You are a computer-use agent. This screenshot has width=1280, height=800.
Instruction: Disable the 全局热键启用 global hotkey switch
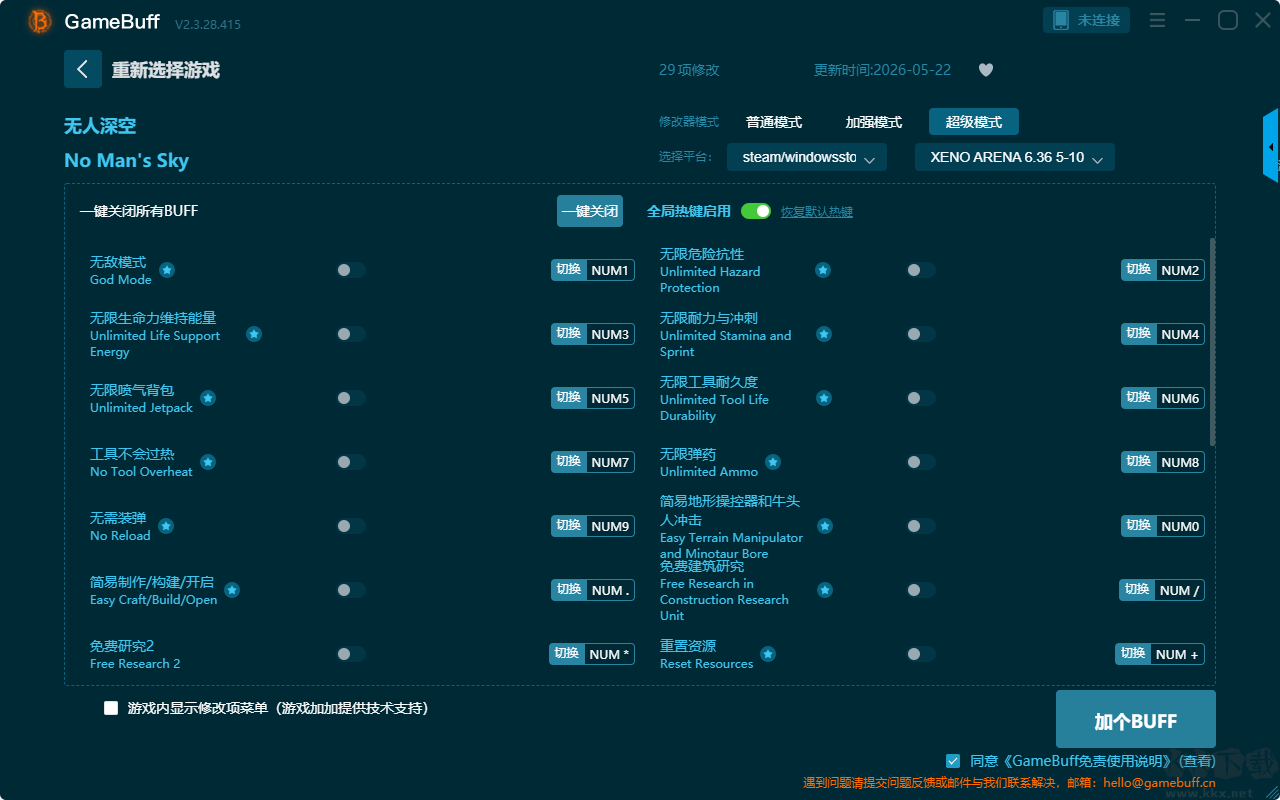[756, 211]
